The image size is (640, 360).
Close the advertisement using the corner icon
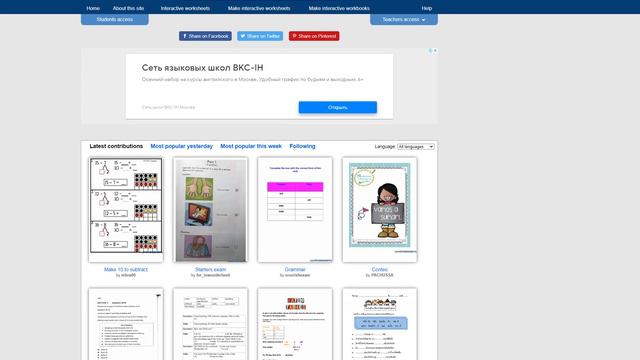click(x=435, y=51)
